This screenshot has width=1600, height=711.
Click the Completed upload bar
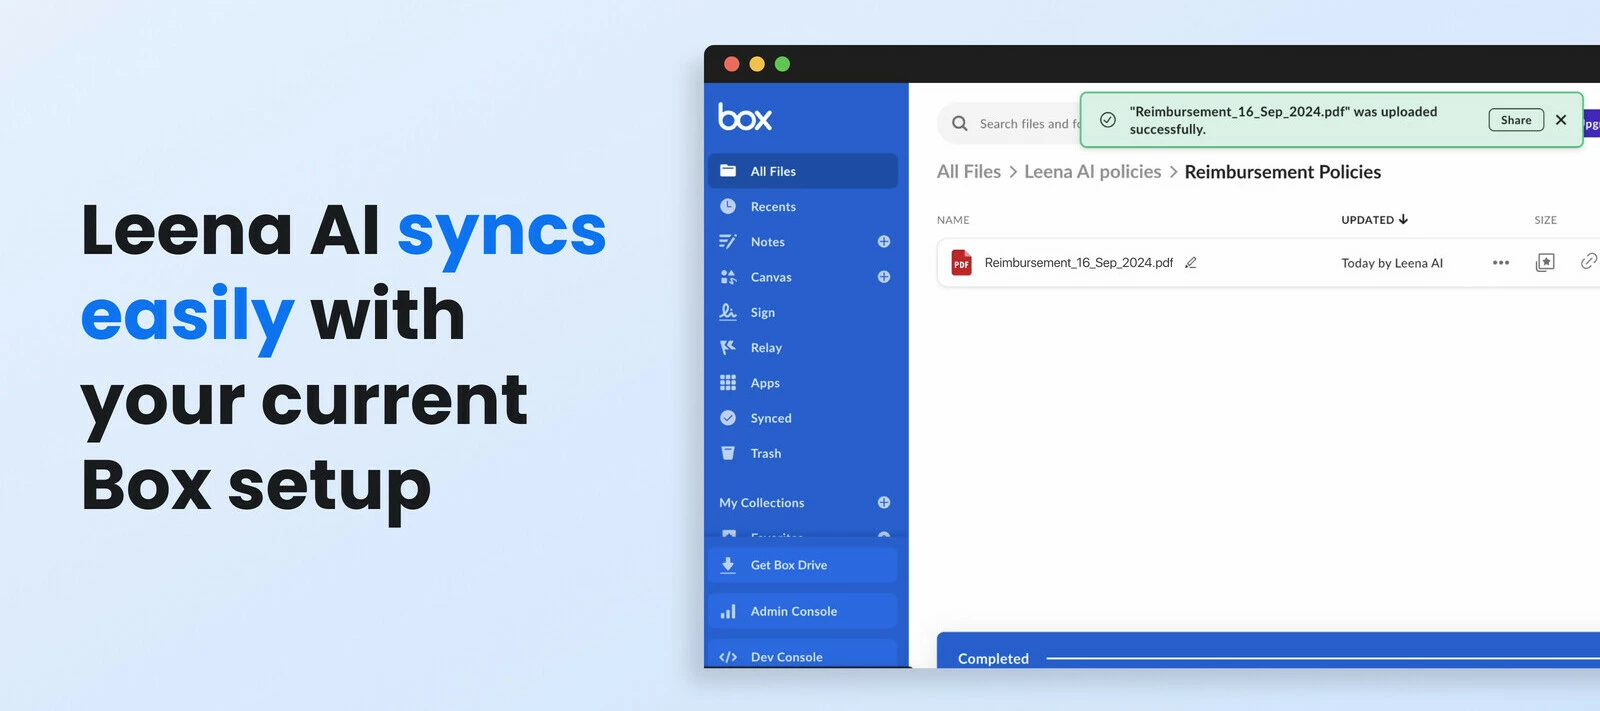tap(1268, 650)
